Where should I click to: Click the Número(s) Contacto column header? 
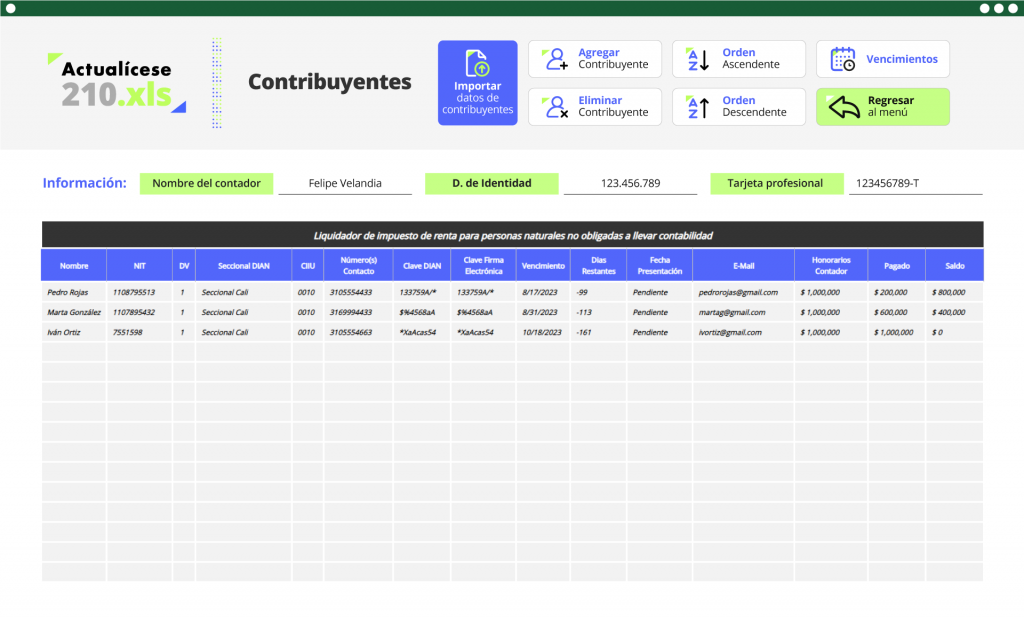(x=359, y=265)
